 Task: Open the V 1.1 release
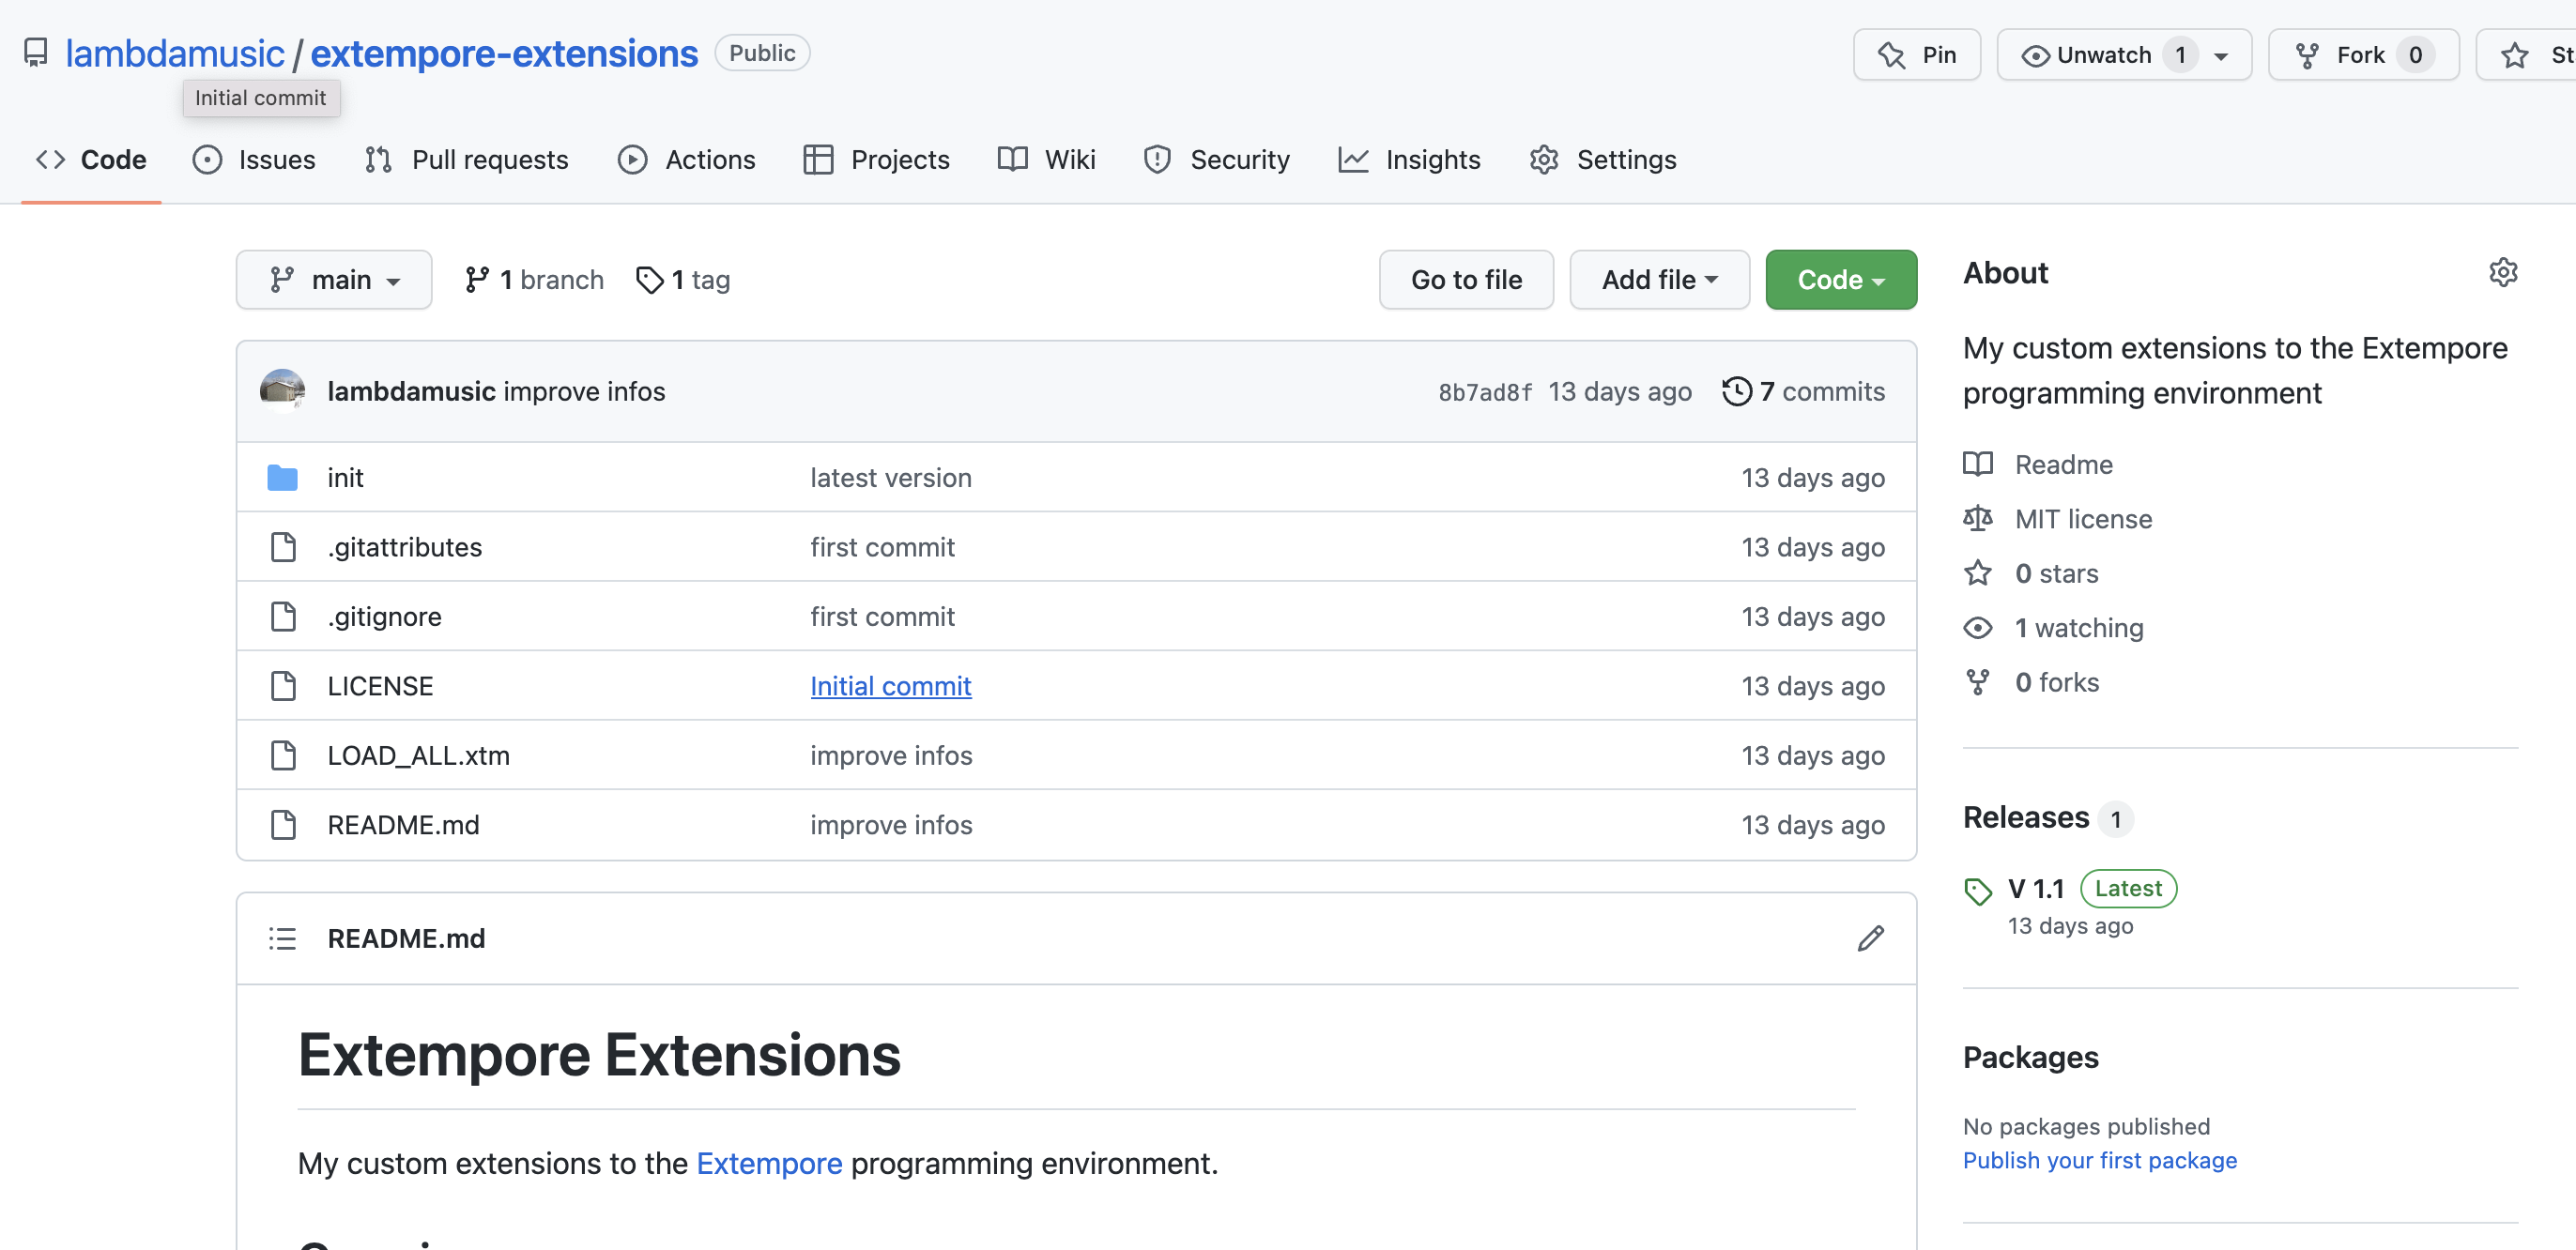(2036, 889)
